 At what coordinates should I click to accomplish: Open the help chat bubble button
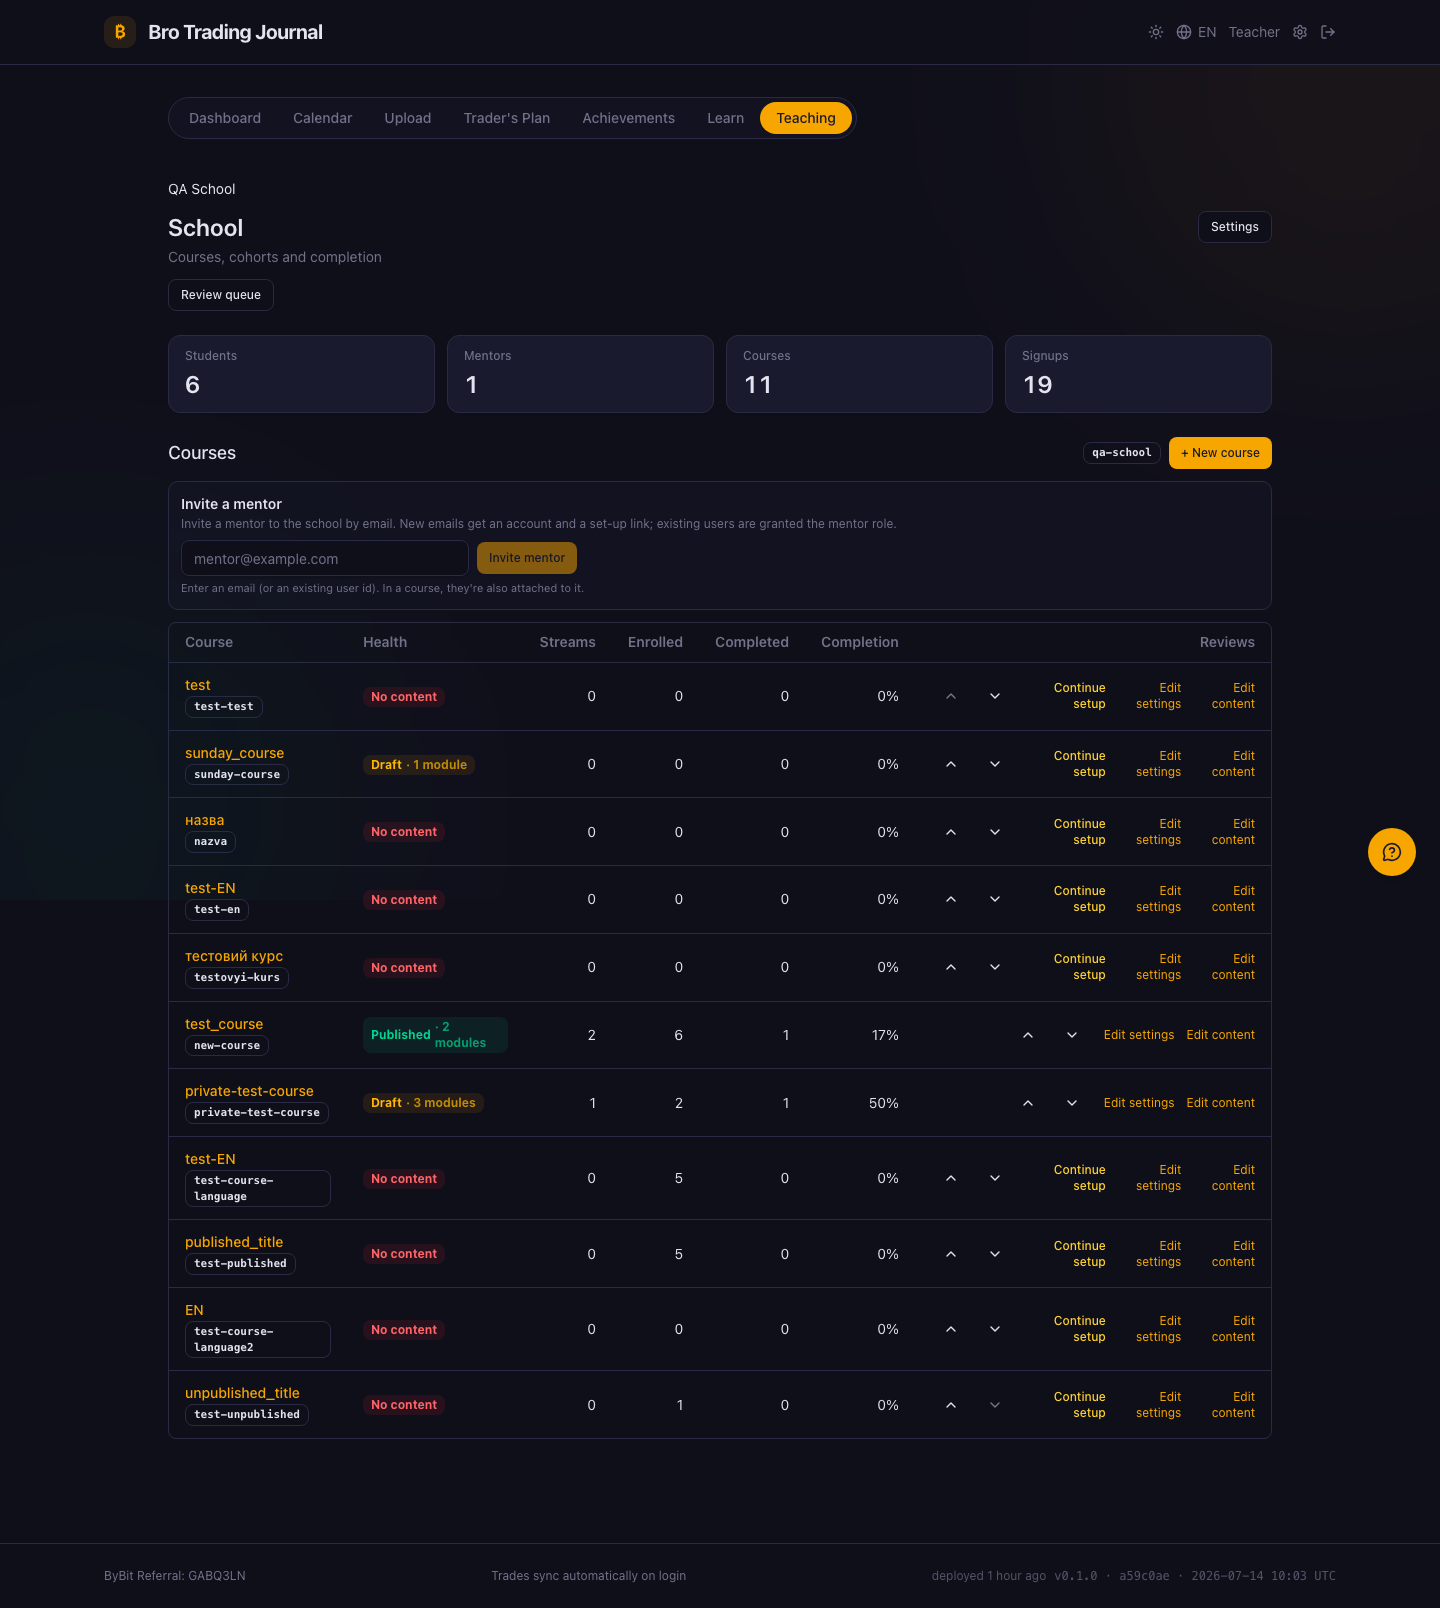[x=1392, y=852]
